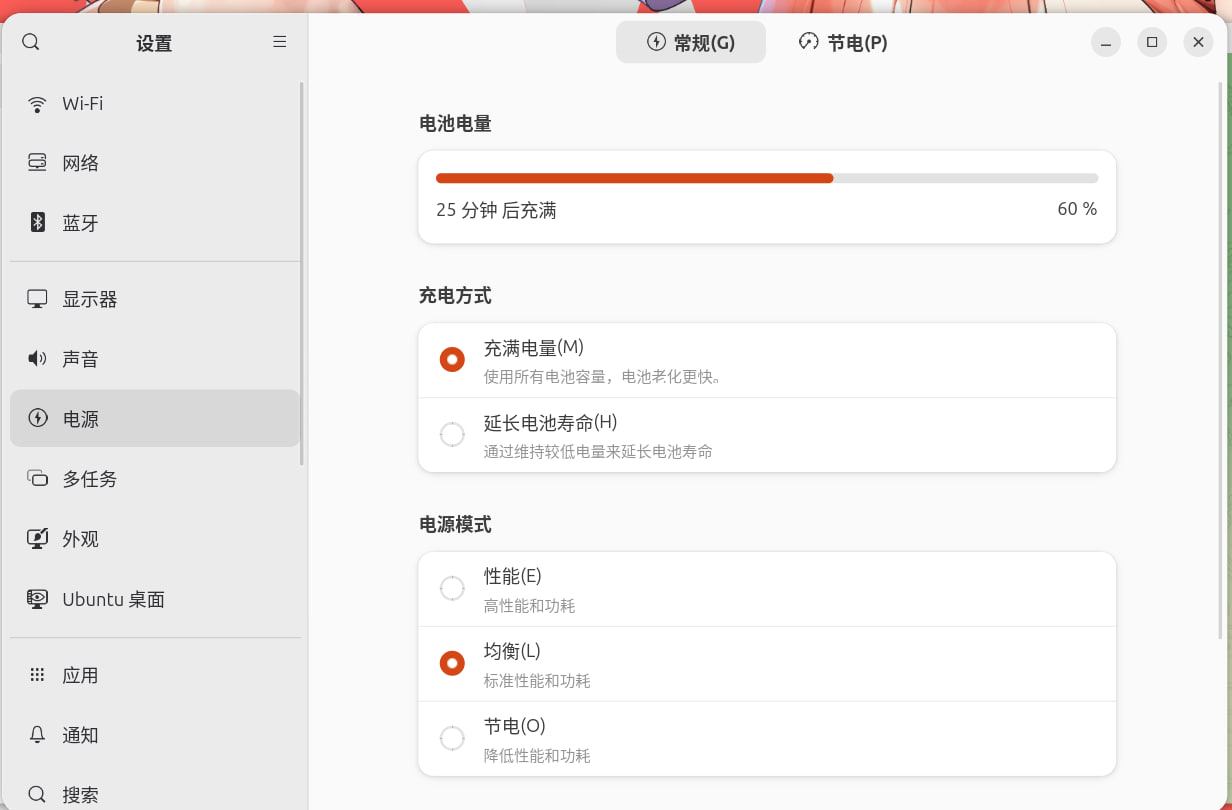Click the 蓝牙 Bluetooth icon
The width and height of the screenshot is (1232, 810).
pyautogui.click(x=37, y=222)
